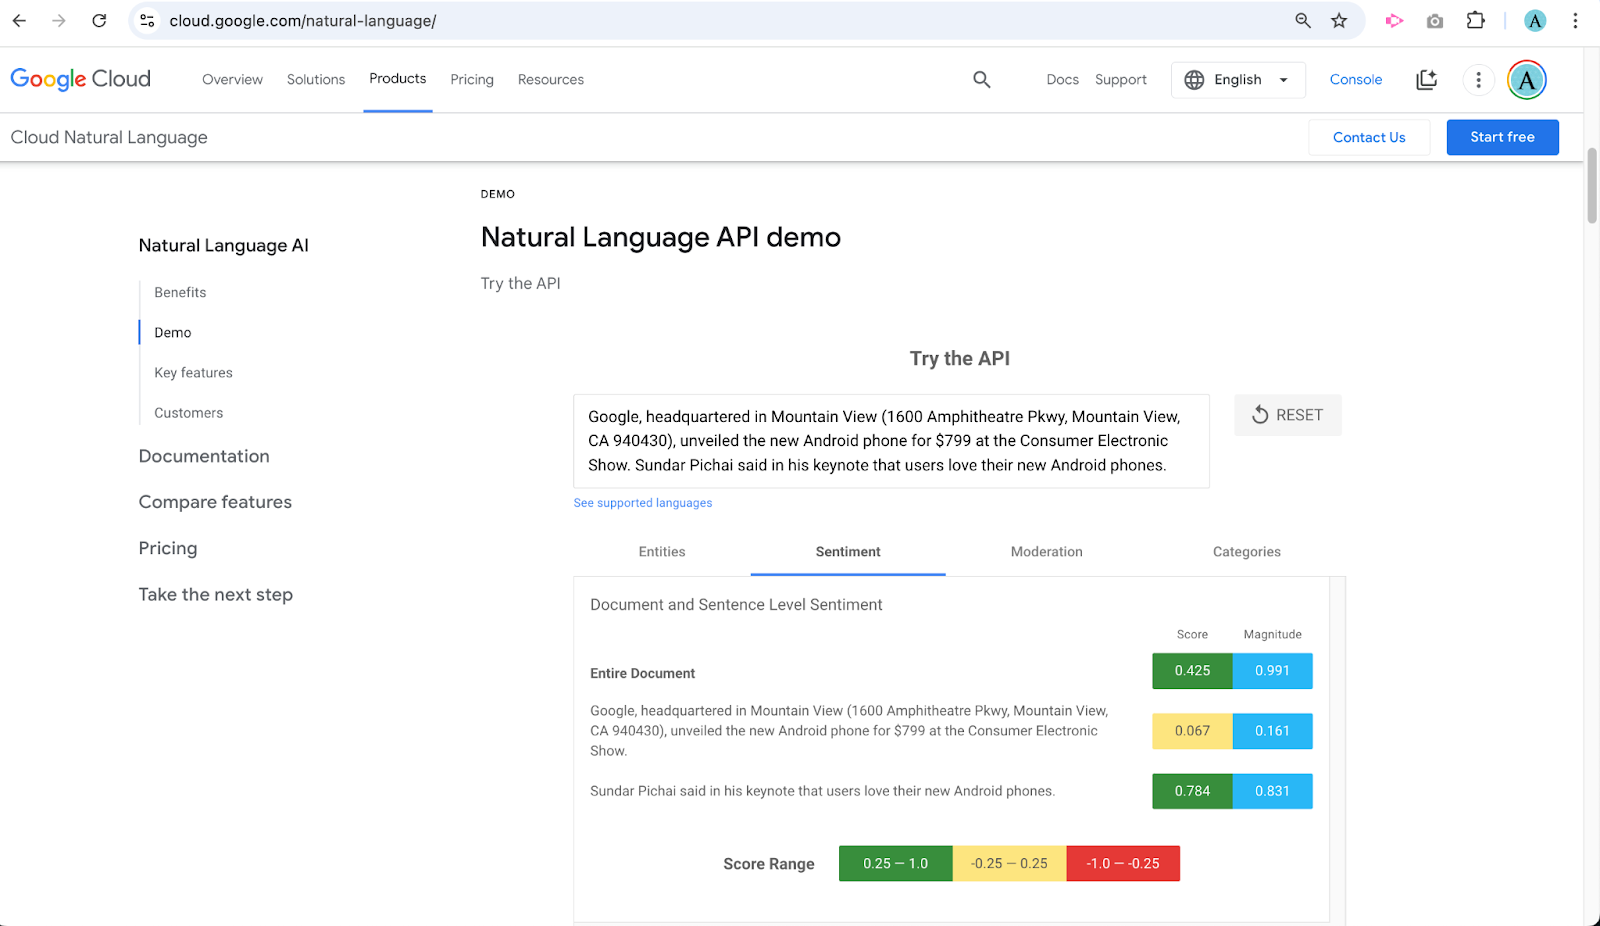1600x926 pixels.
Task: Open the Chrome three-dot menu
Action: 1575,20
